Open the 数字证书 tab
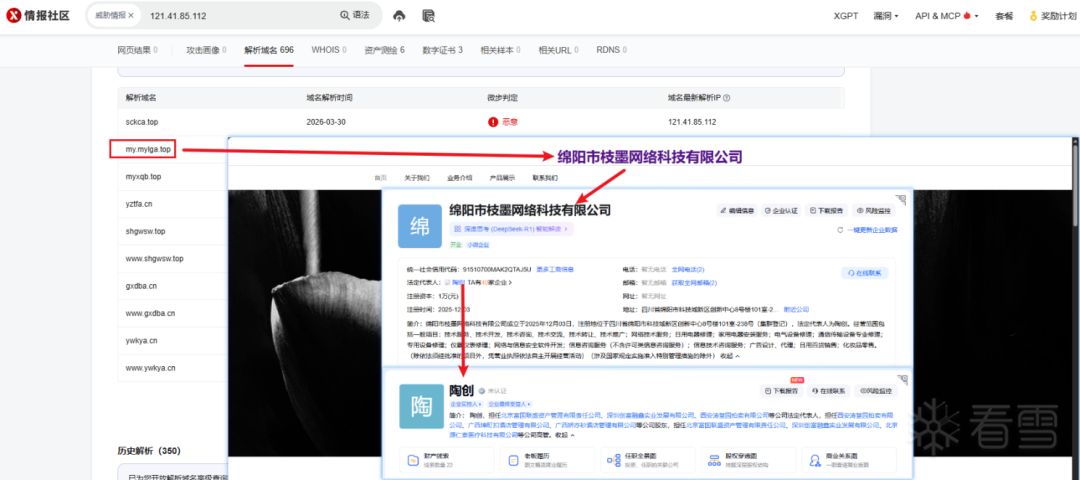Image resolution: width=1080 pixels, height=480 pixels. pos(442,50)
